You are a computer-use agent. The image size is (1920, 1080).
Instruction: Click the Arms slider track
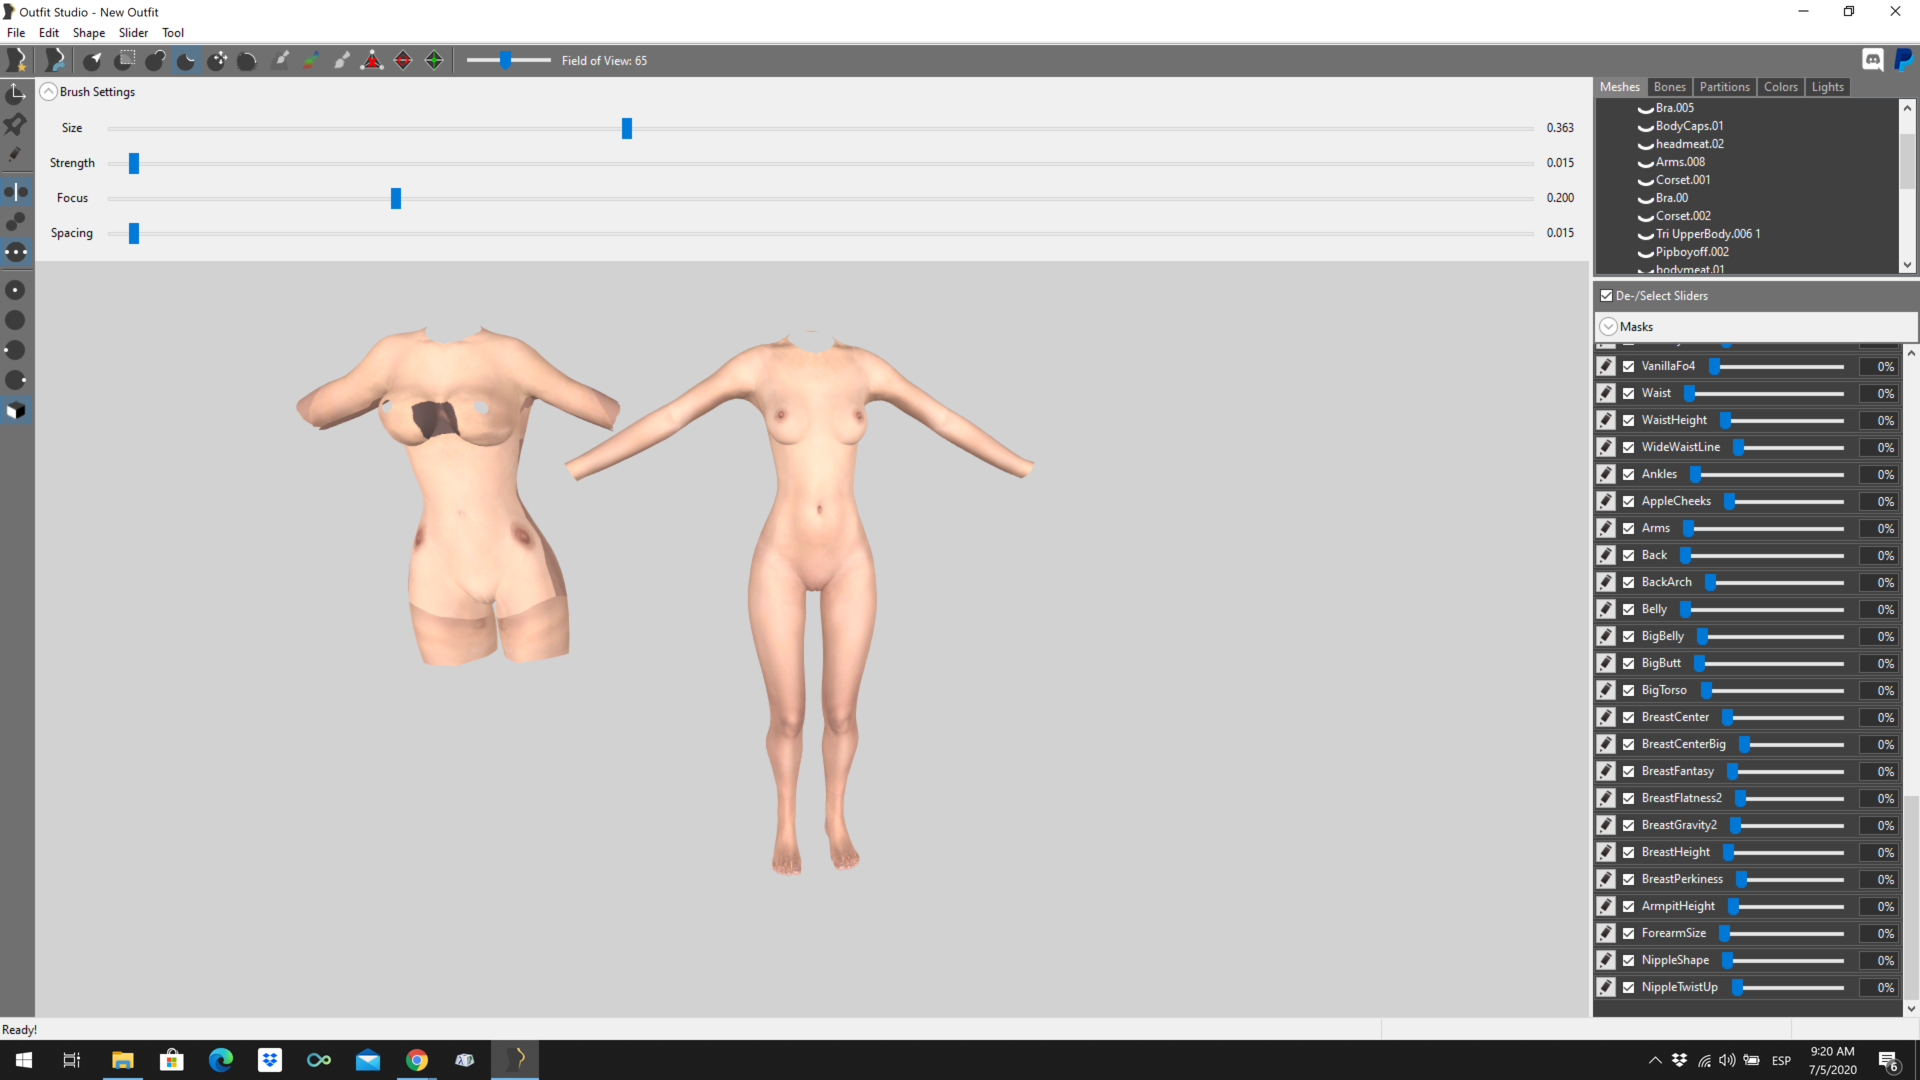pyautogui.click(x=1766, y=528)
